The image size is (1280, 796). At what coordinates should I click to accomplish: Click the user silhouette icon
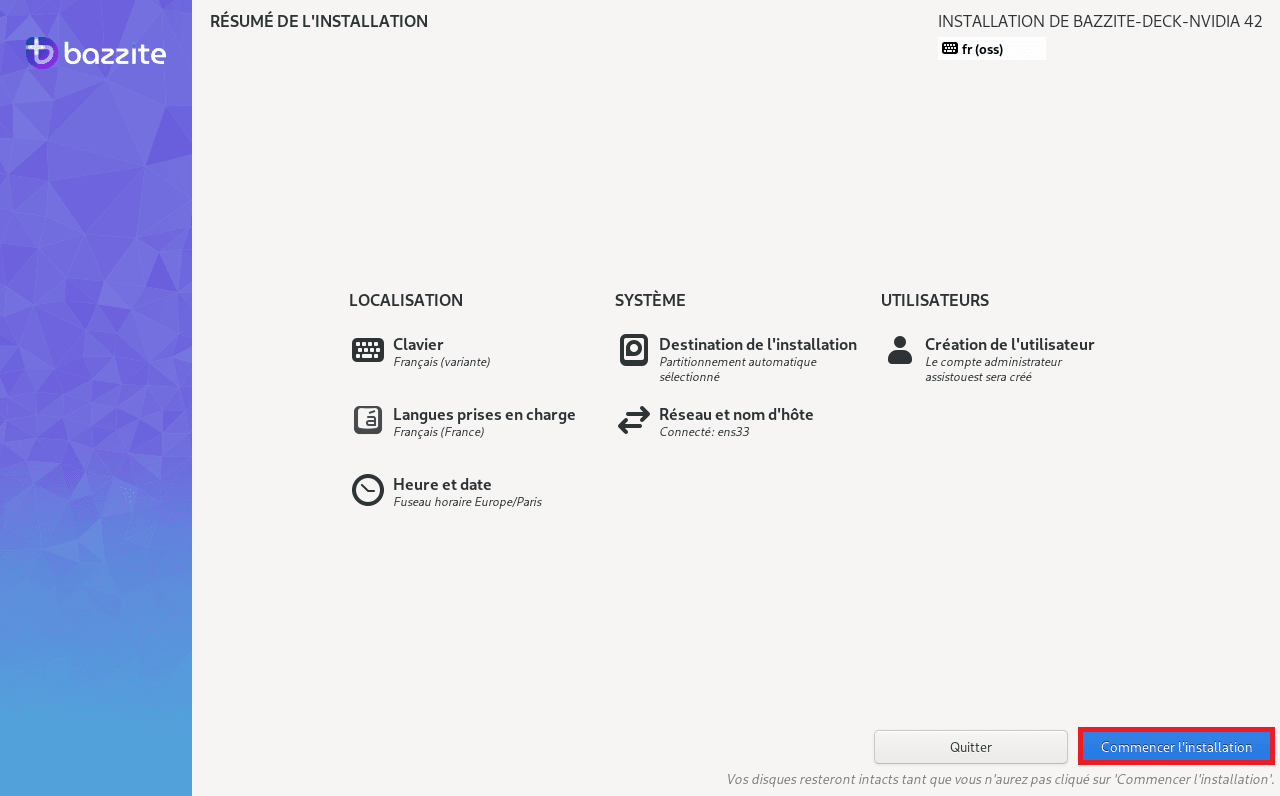[x=900, y=350]
